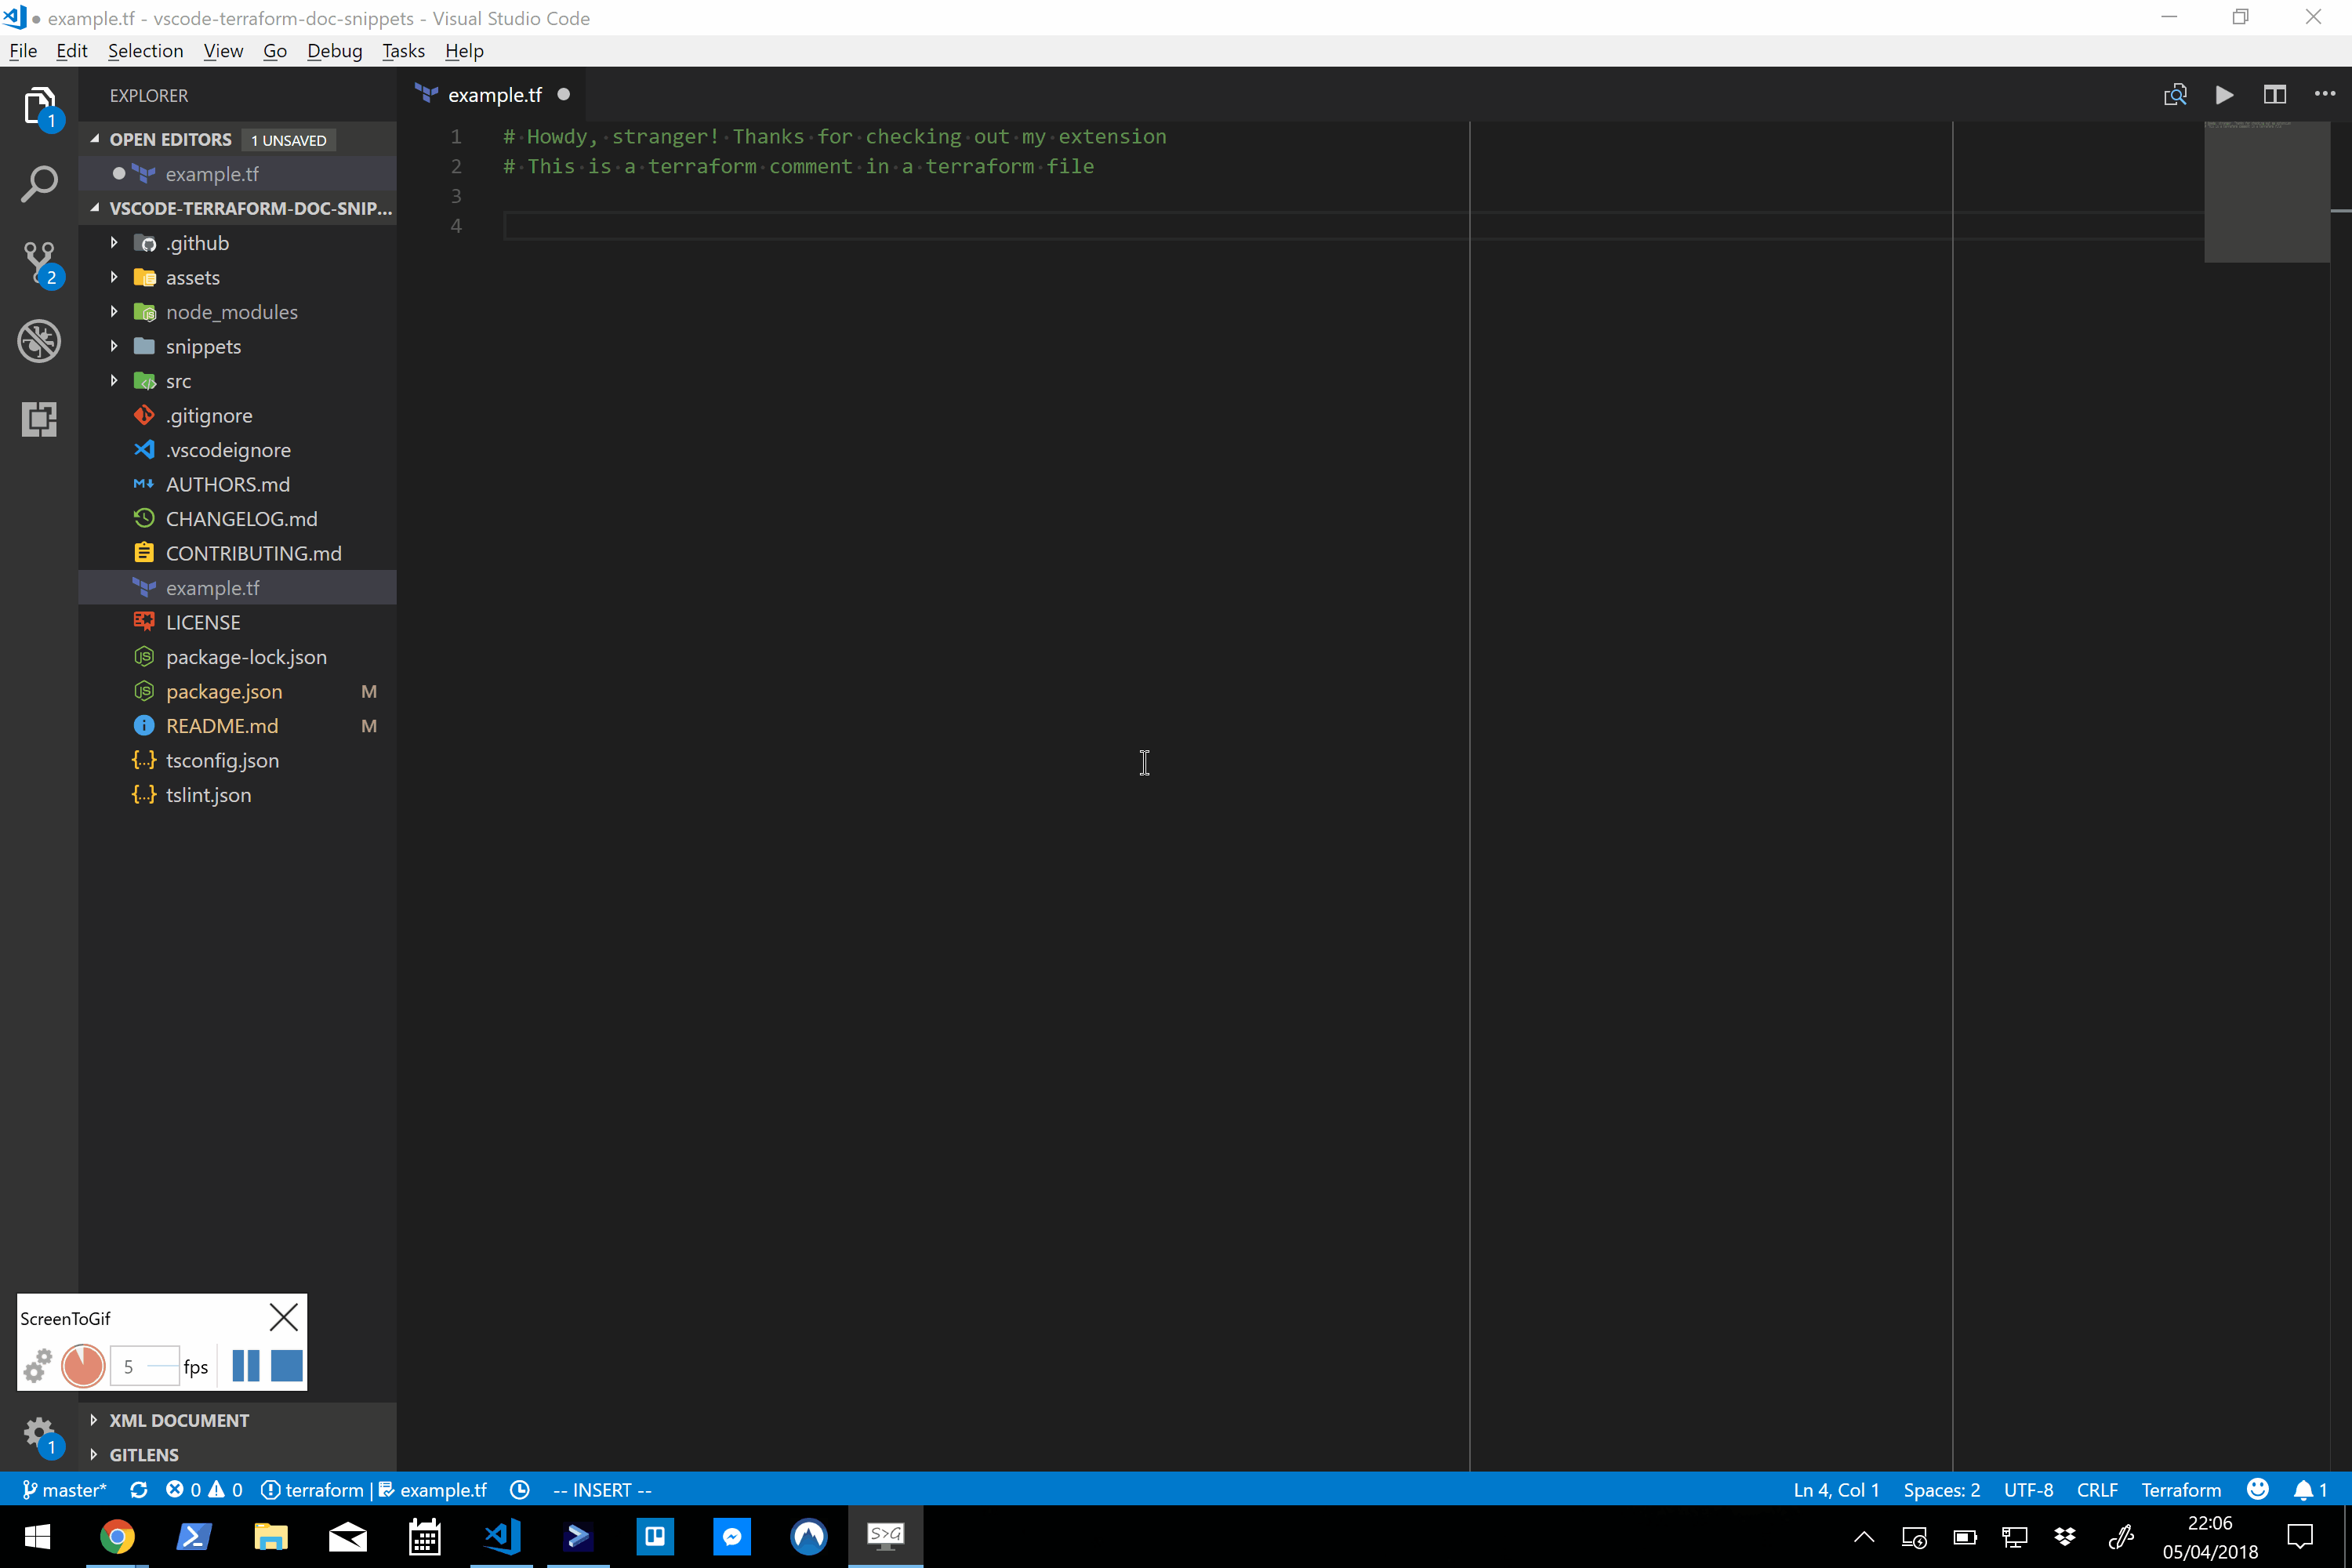
Task: Open the More Actions ellipsis in the editor
Action: (2324, 95)
